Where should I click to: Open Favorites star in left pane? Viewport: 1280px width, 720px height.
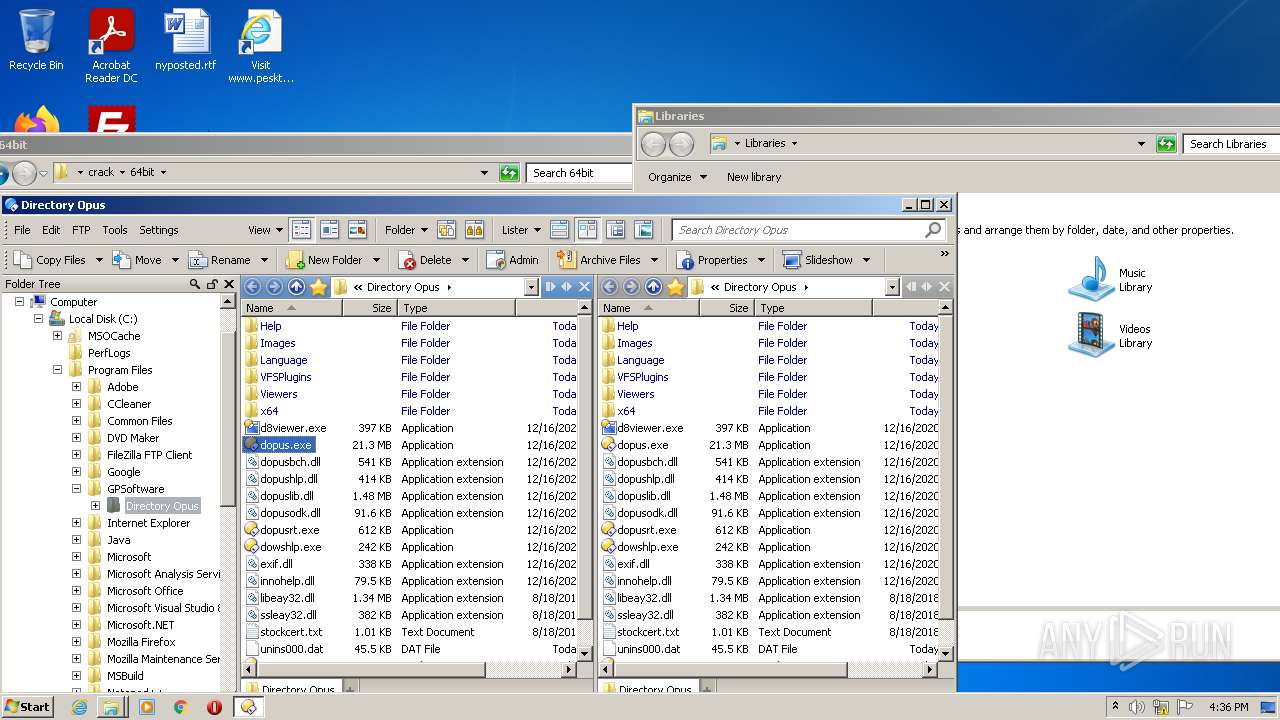click(x=319, y=287)
